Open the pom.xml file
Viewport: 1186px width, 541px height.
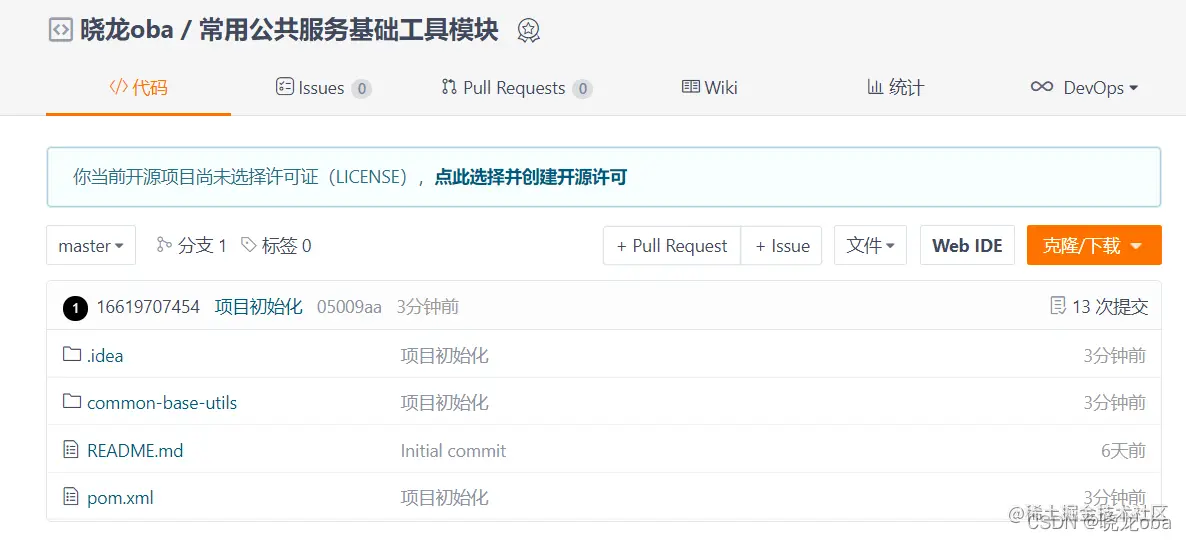[120, 498]
